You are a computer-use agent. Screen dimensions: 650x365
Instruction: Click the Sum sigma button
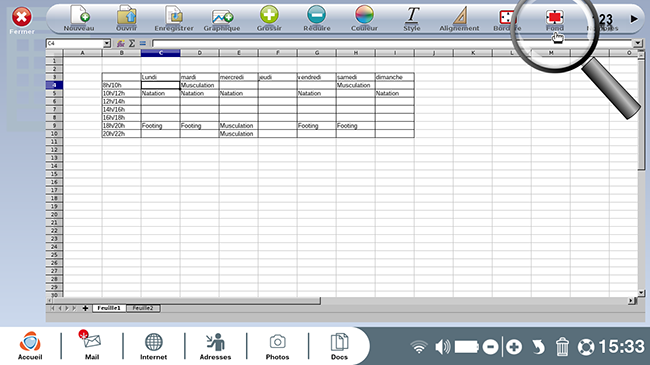tap(132, 43)
